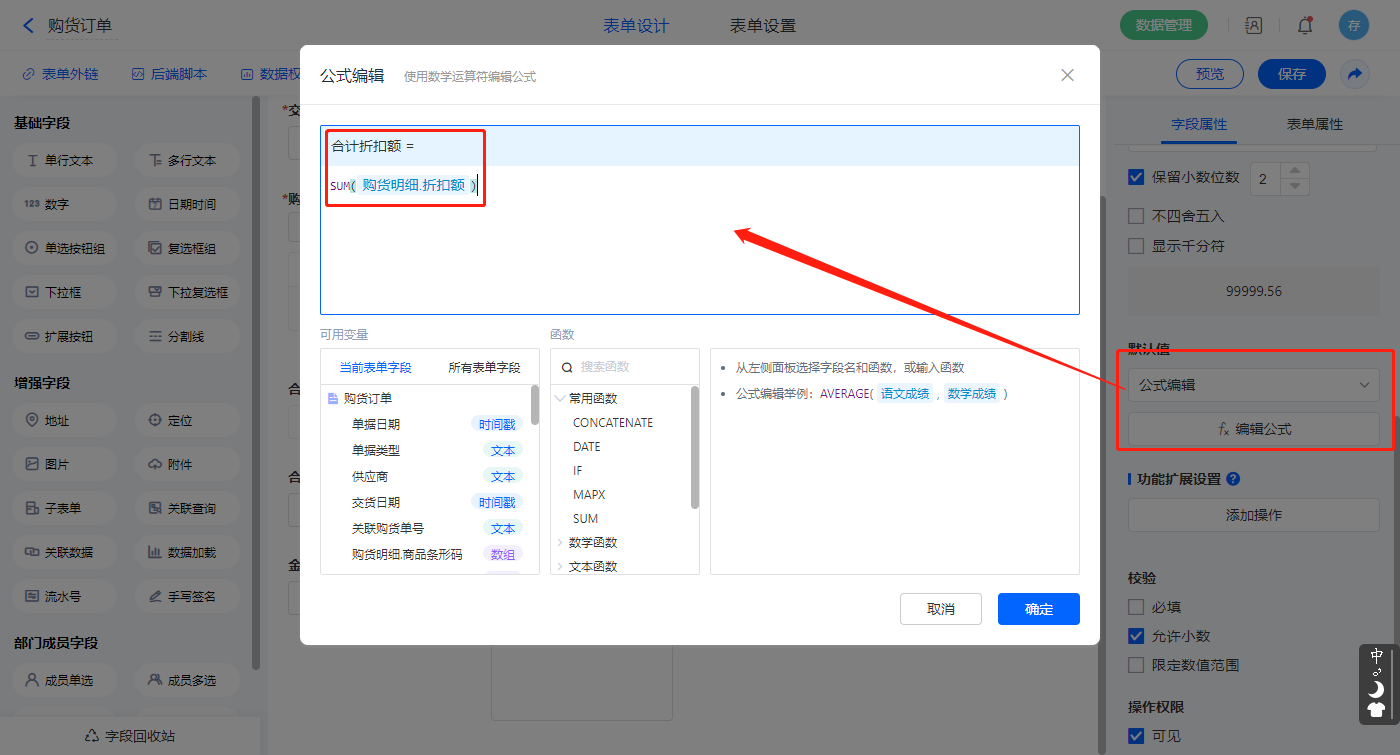Image resolution: width=1400 pixels, height=755 pixels.
Task: Enable the 不四舍五入 checkbox
Action: coord(1136,216)
